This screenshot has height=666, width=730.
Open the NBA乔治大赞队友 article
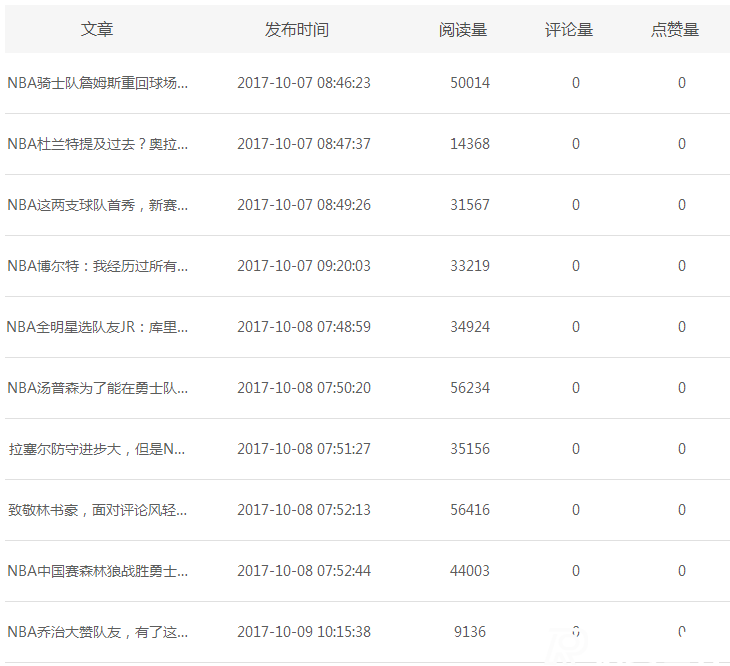(97, 632)
